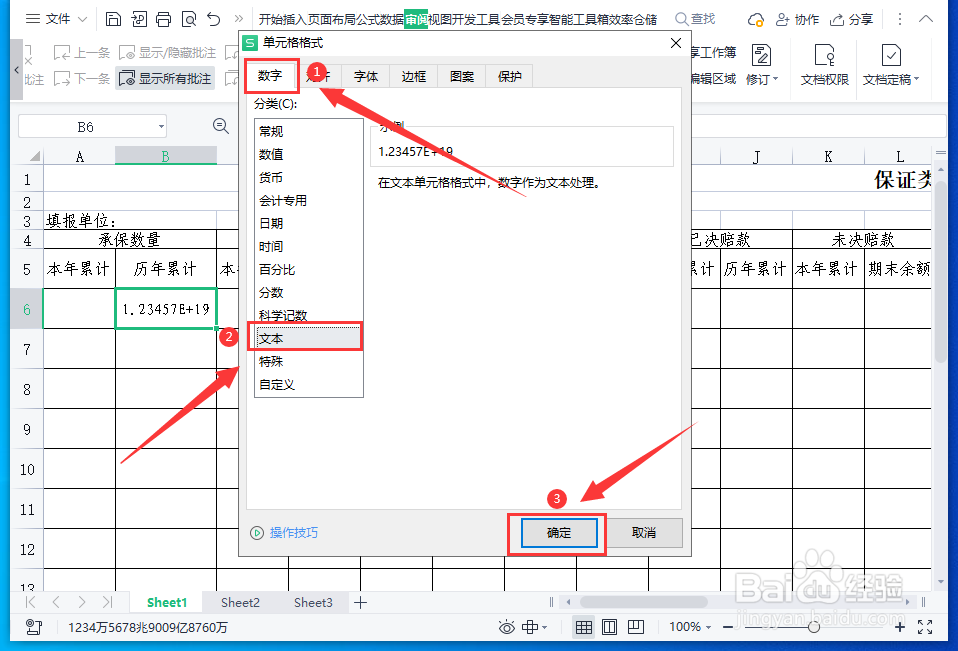Select the 打印 print icon in toolbar
The image size is (958, 651).
[x=162, y=18]
